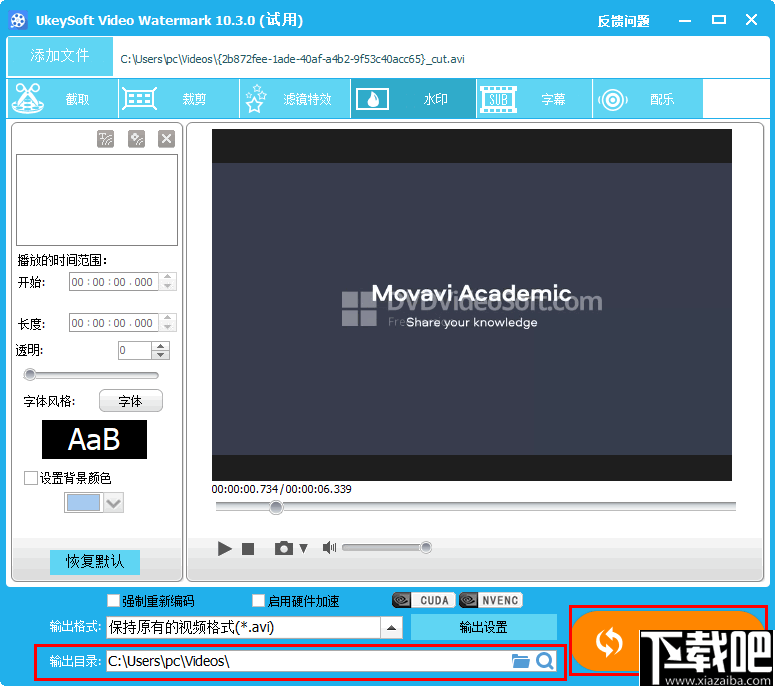Click the AaB font preview
Screen dimensions: 775x686
tap(94, 439)
